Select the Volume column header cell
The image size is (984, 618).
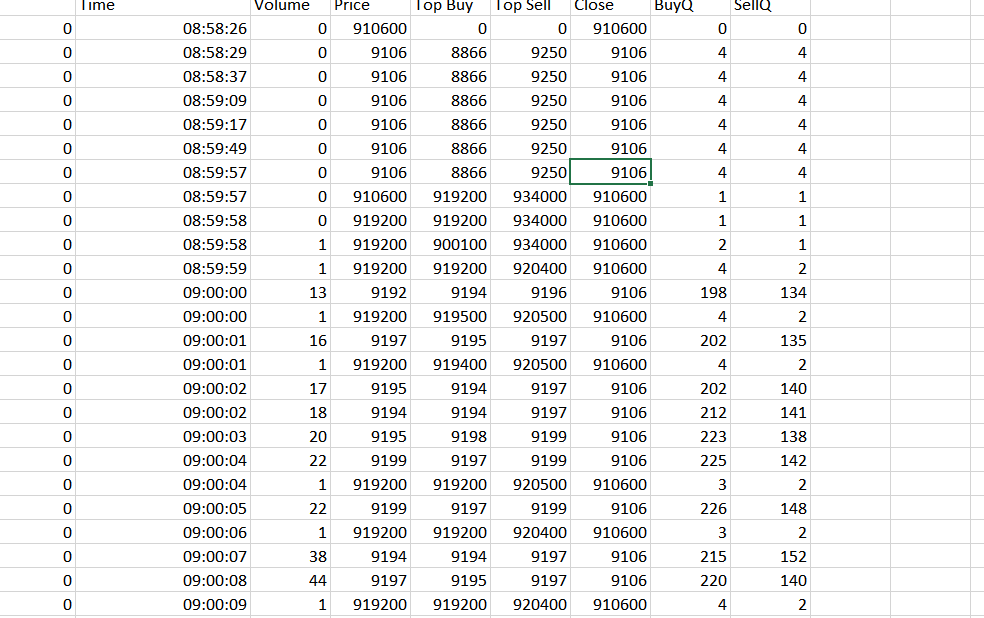point(290,6)
